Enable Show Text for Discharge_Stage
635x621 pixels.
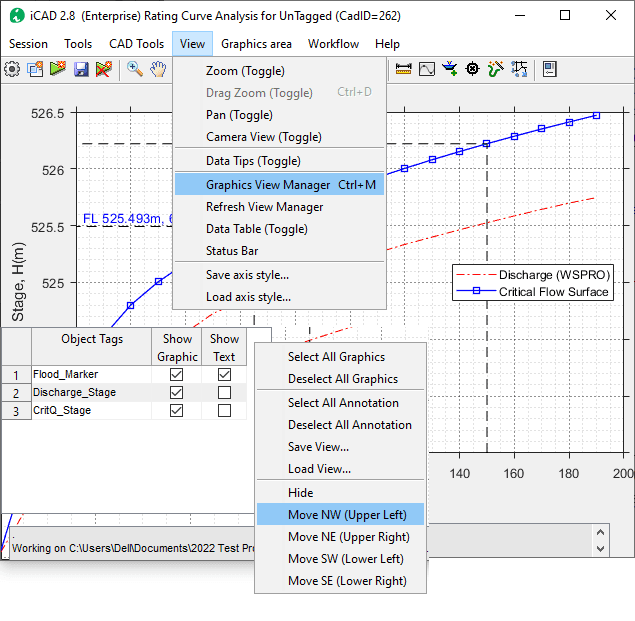tap(225, 392)
